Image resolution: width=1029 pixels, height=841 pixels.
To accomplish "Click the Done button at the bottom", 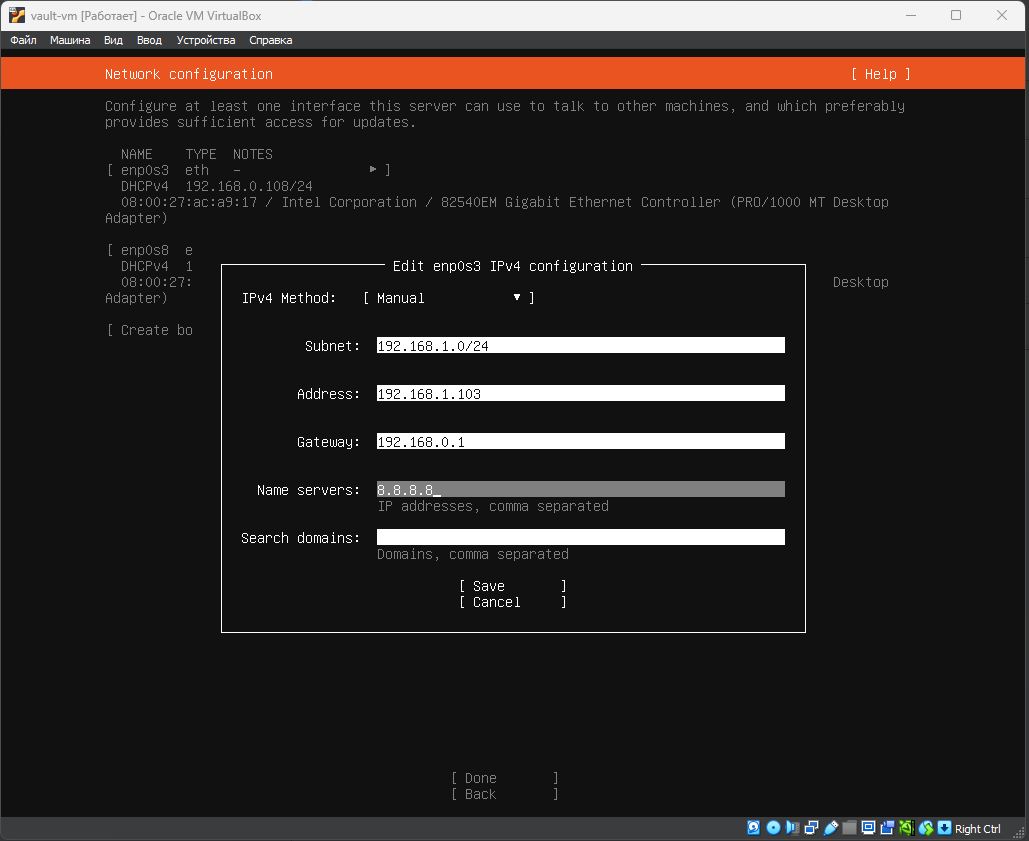I will pos(505,778).
